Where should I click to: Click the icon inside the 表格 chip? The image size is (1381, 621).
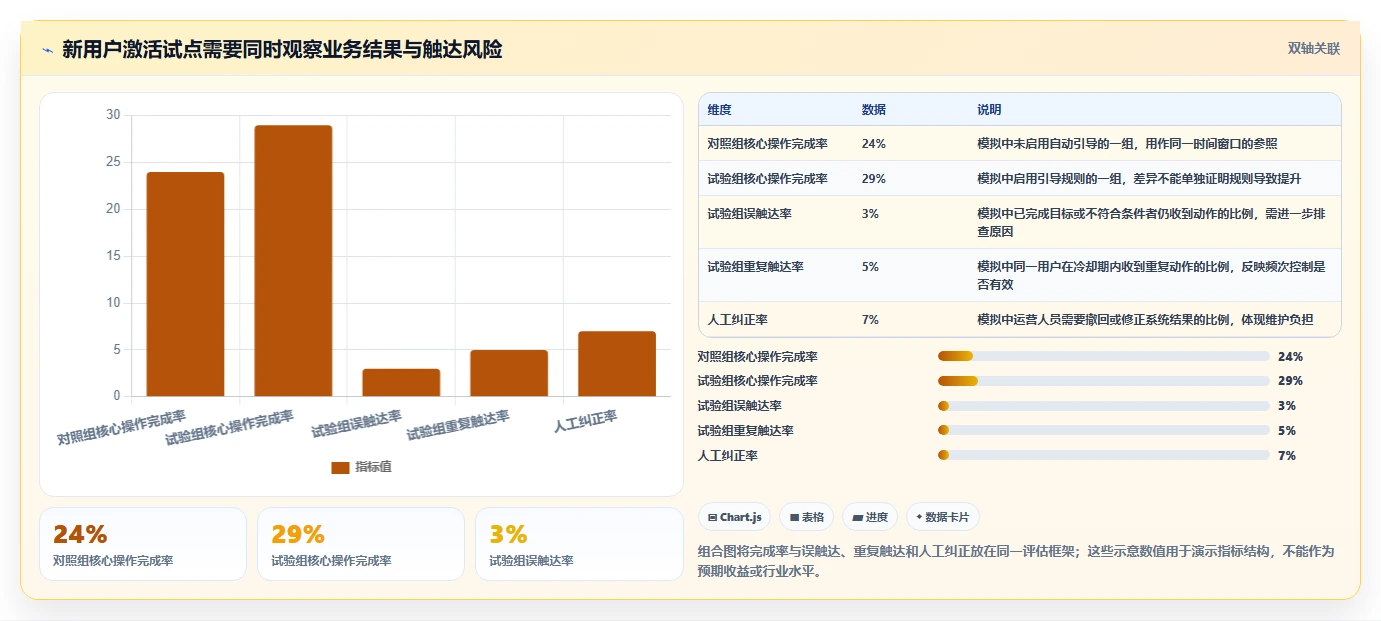coord(794,518)
